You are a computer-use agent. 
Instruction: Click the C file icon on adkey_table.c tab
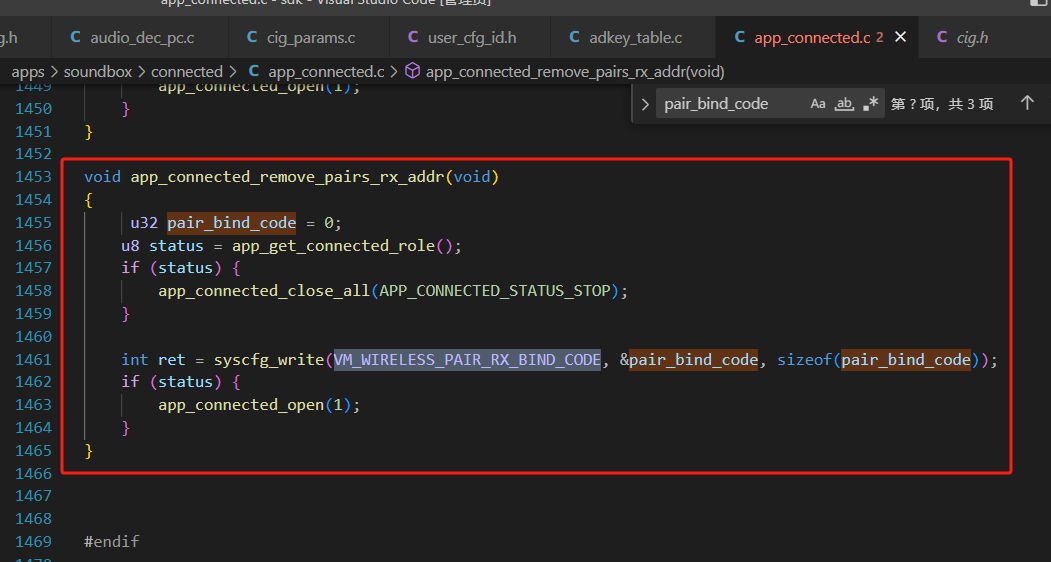pos(574,38)
